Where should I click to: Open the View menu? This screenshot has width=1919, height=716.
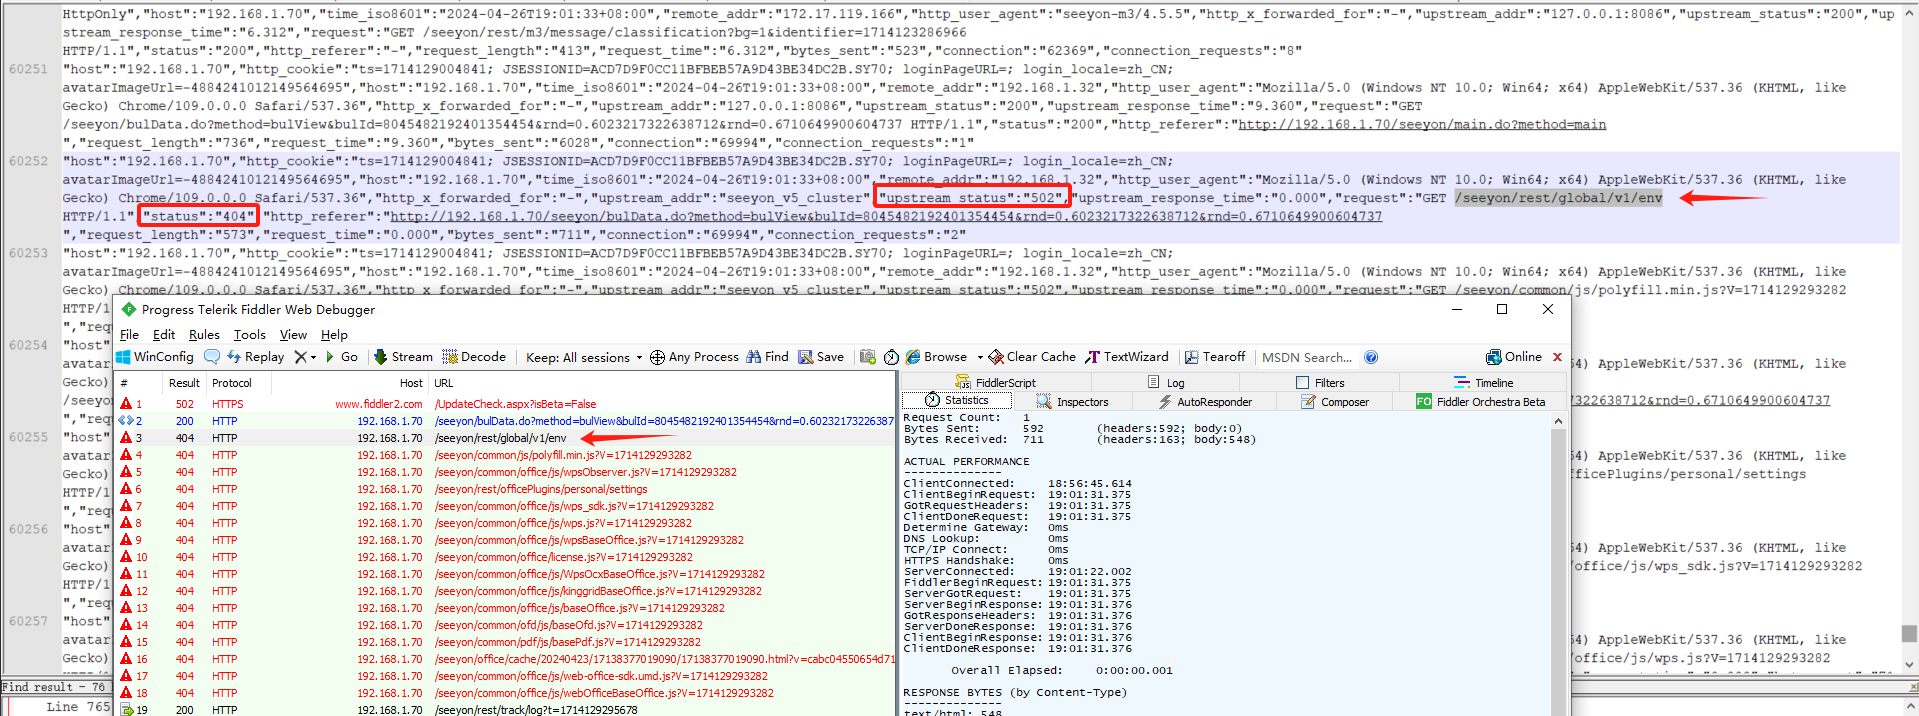[x=293, y=335]
